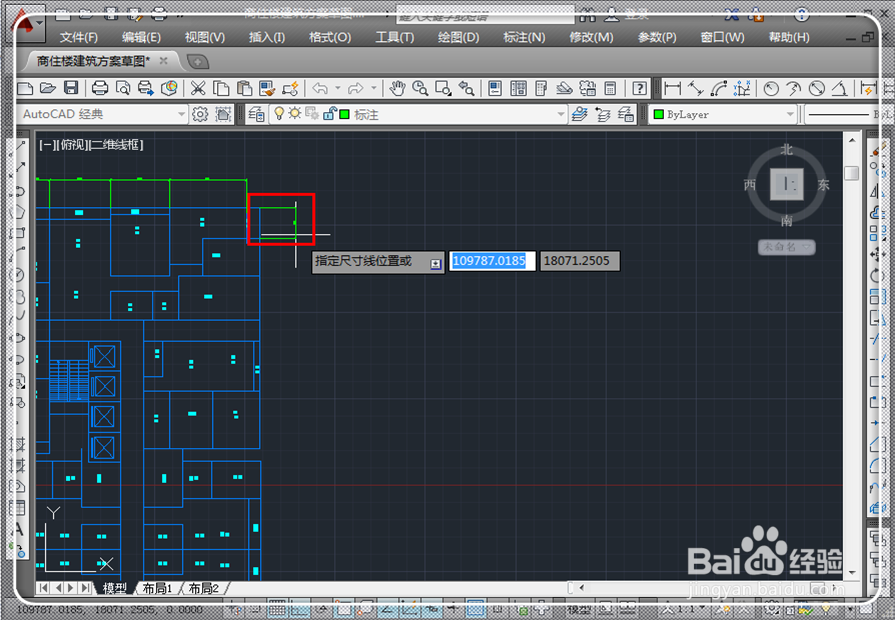This screenshot has width=895, height=620.
Task: Select the 模型 model tab
Action: pos(115,588)
